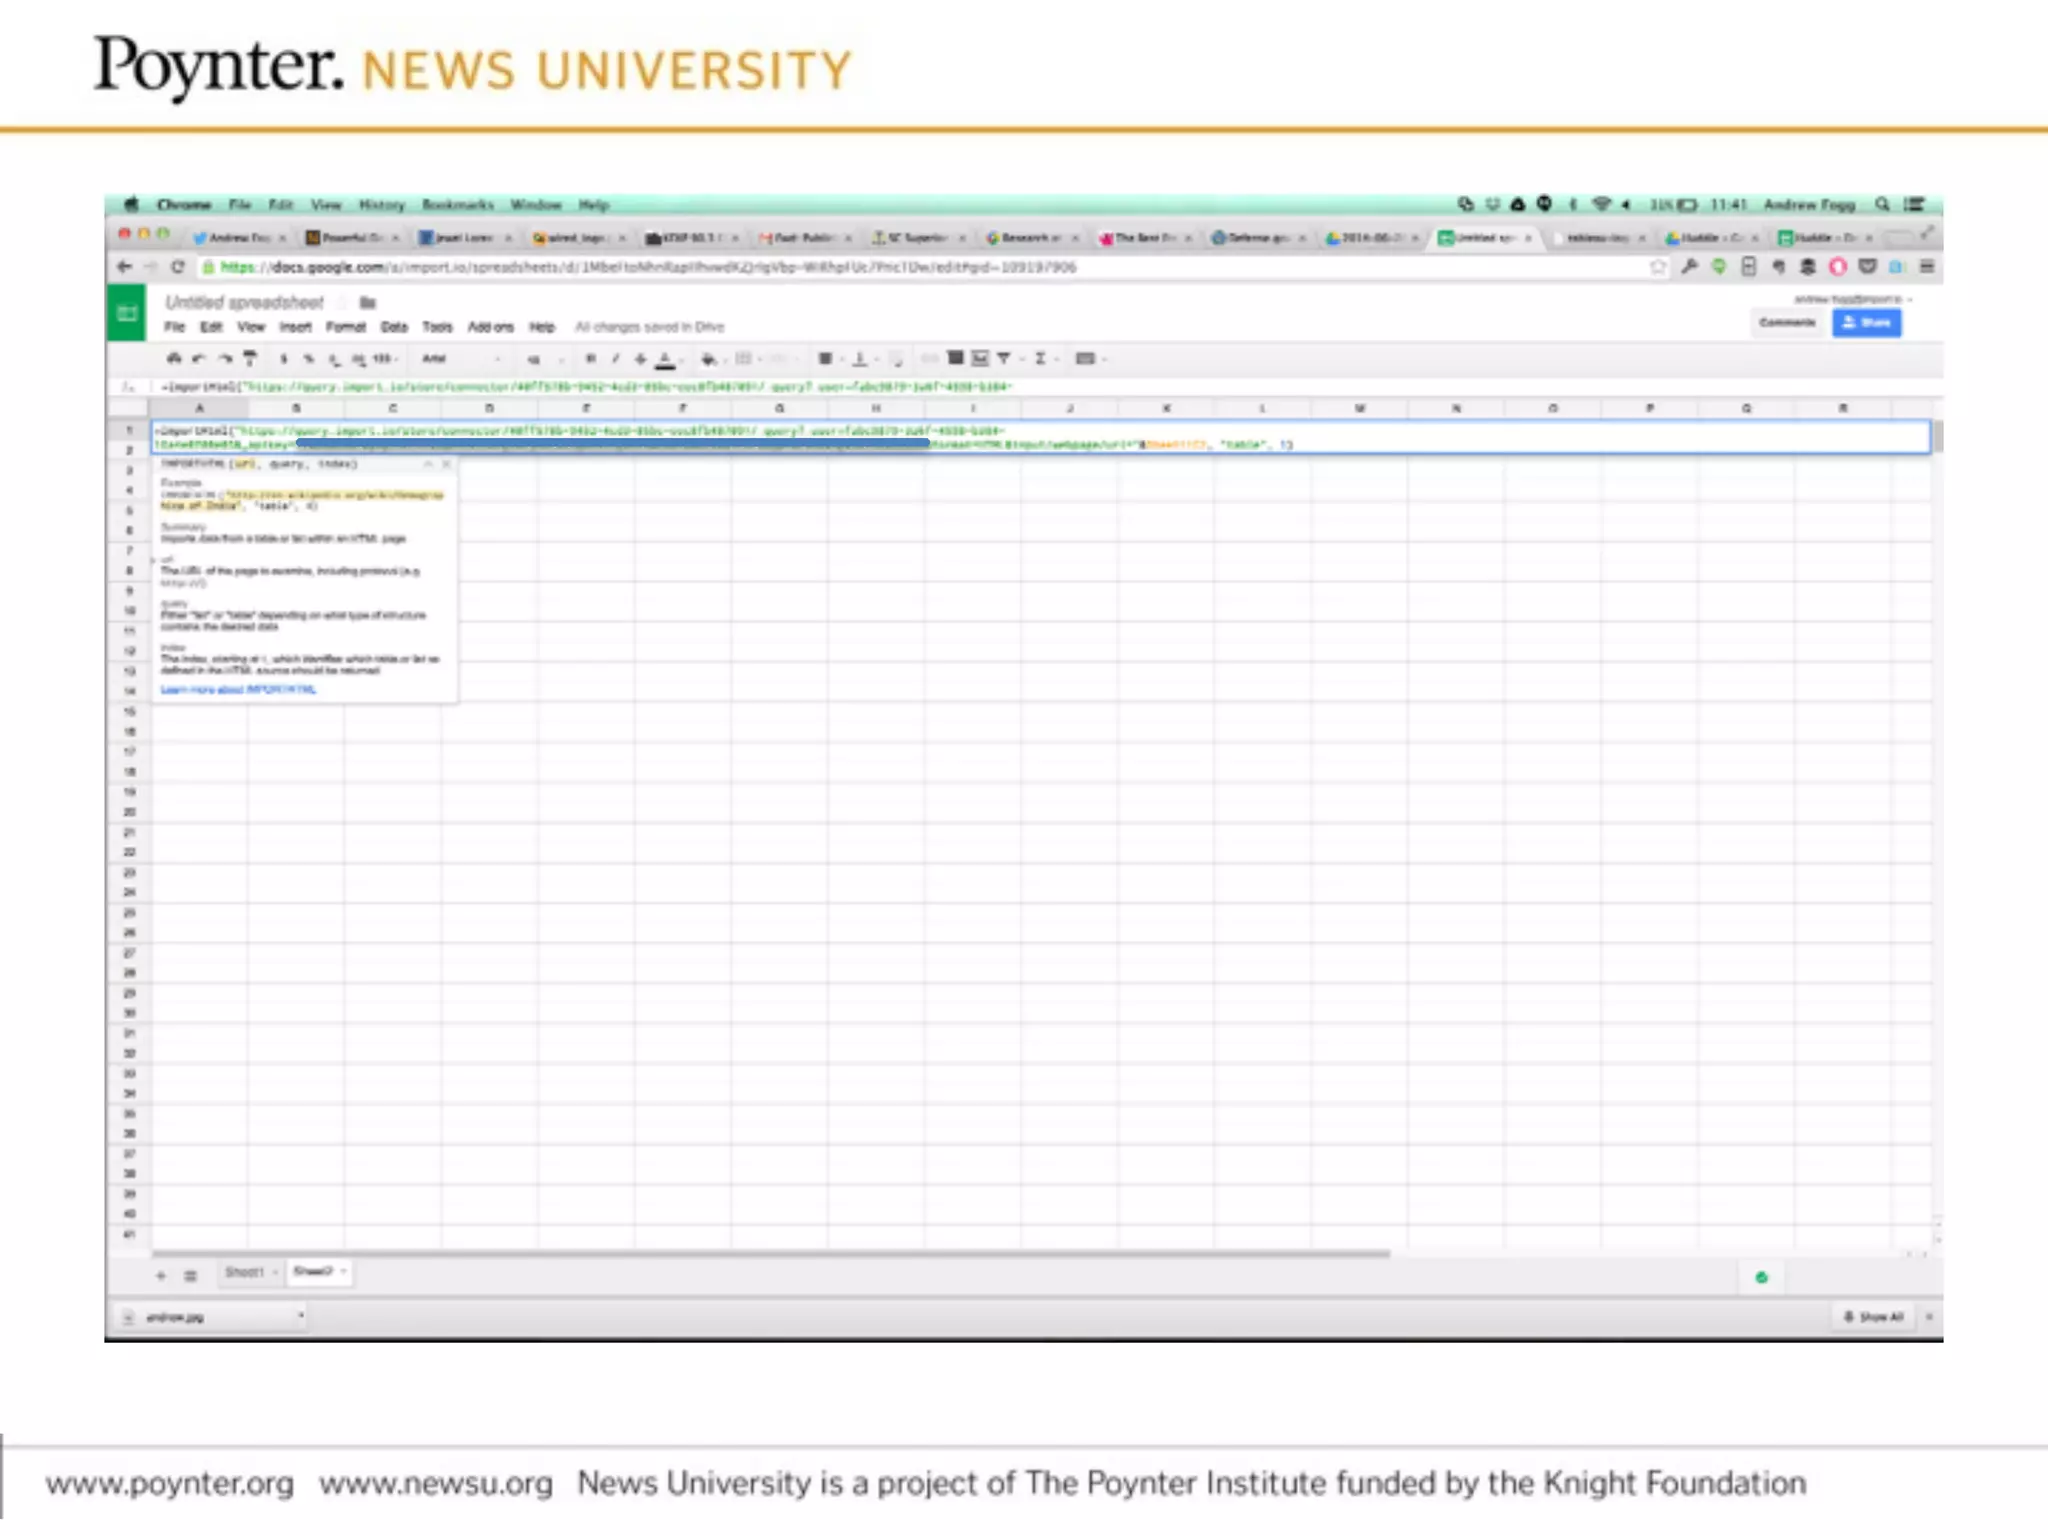Switch to the Sheet1 tab

[x=243, y=1272]
